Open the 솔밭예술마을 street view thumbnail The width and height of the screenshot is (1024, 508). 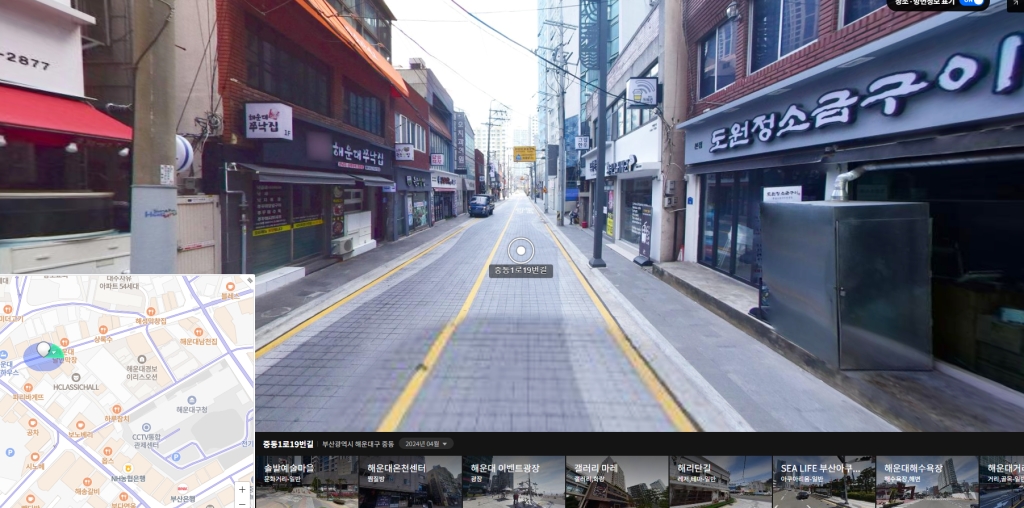pyautogui.click(x=308, y=482)
